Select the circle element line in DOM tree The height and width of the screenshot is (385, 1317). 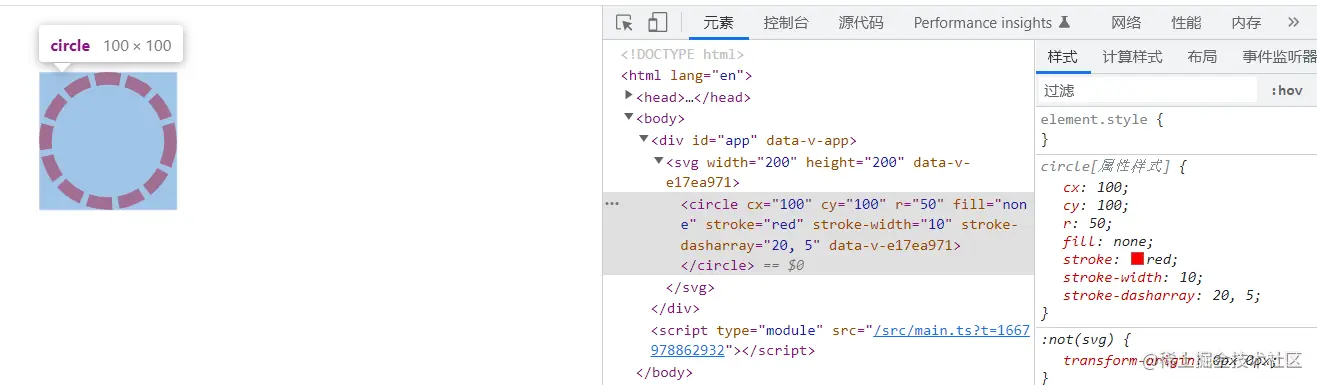point(818,234)
